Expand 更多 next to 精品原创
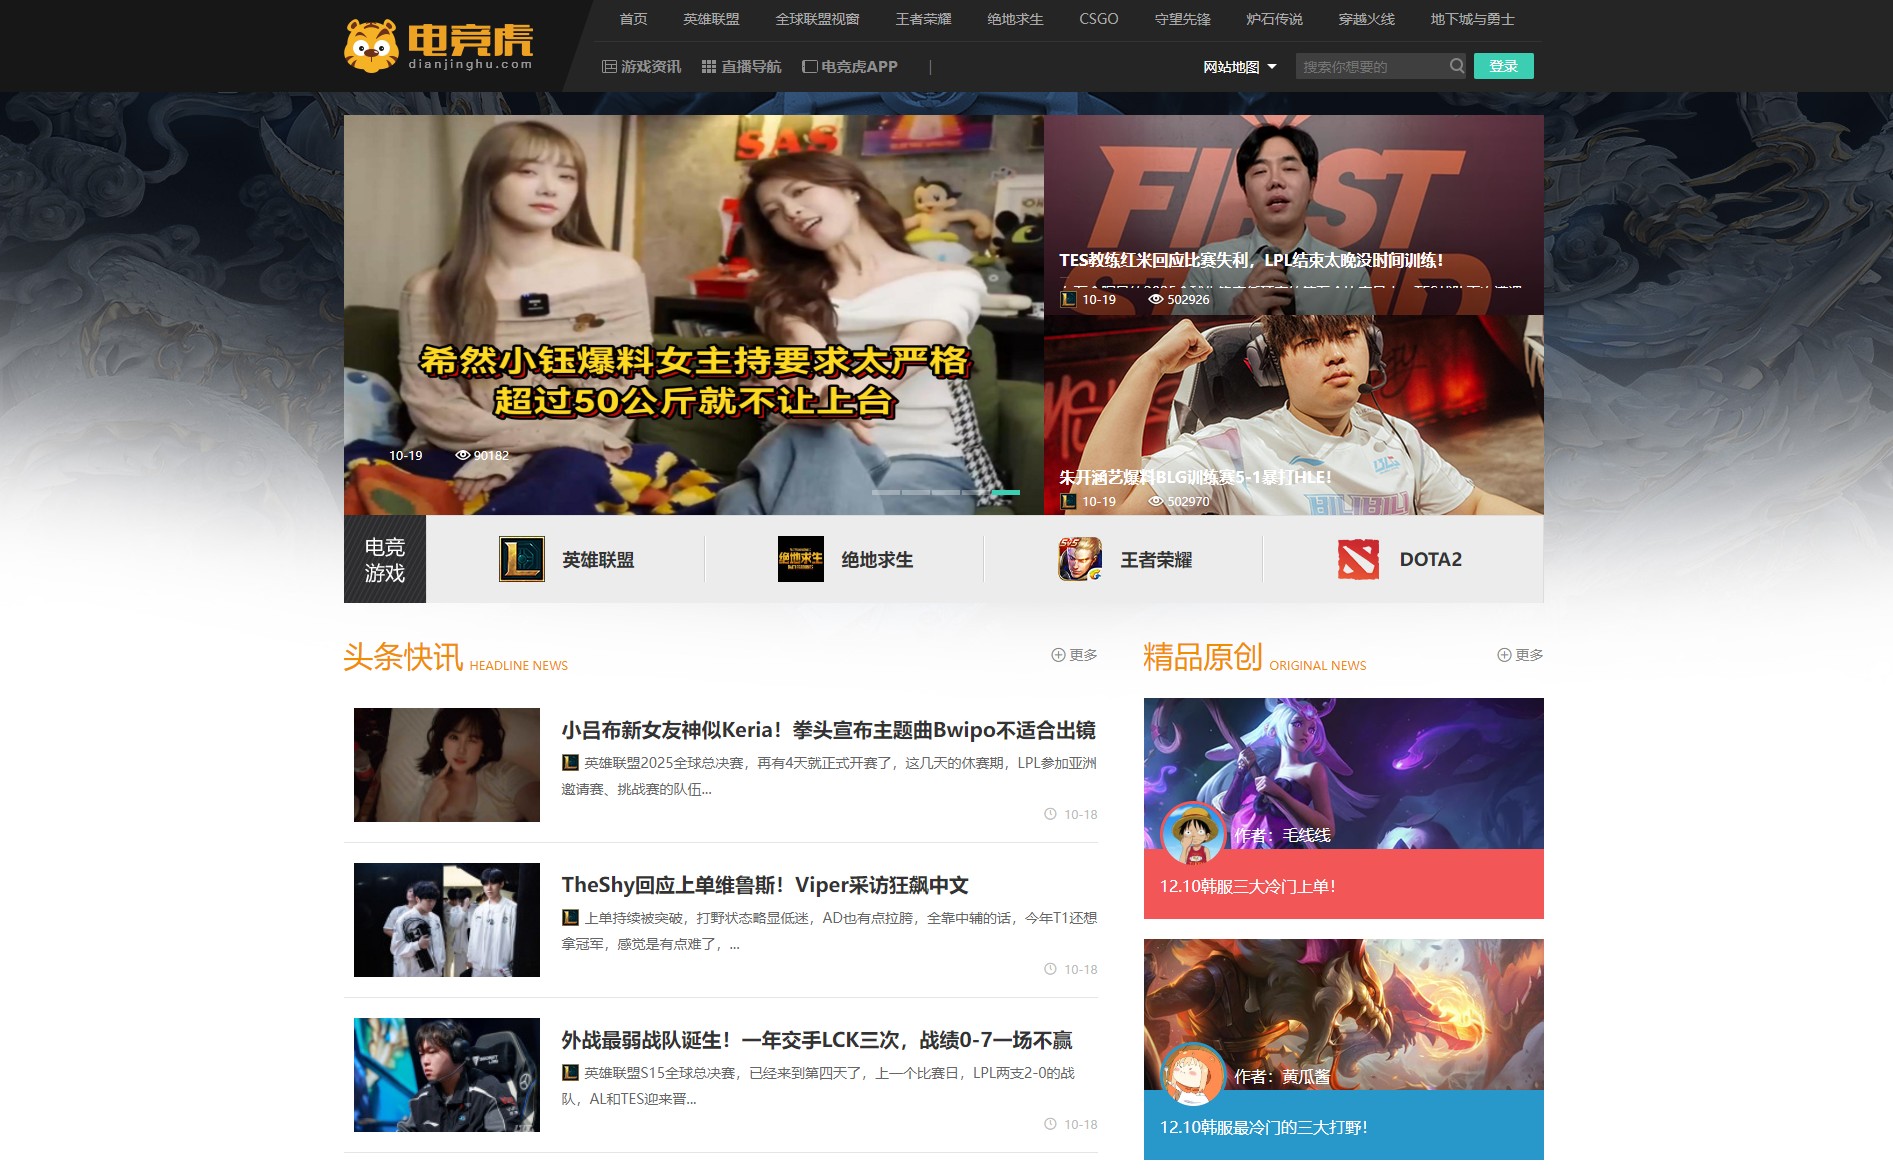1893x1171 pixels. (1520, 655)
